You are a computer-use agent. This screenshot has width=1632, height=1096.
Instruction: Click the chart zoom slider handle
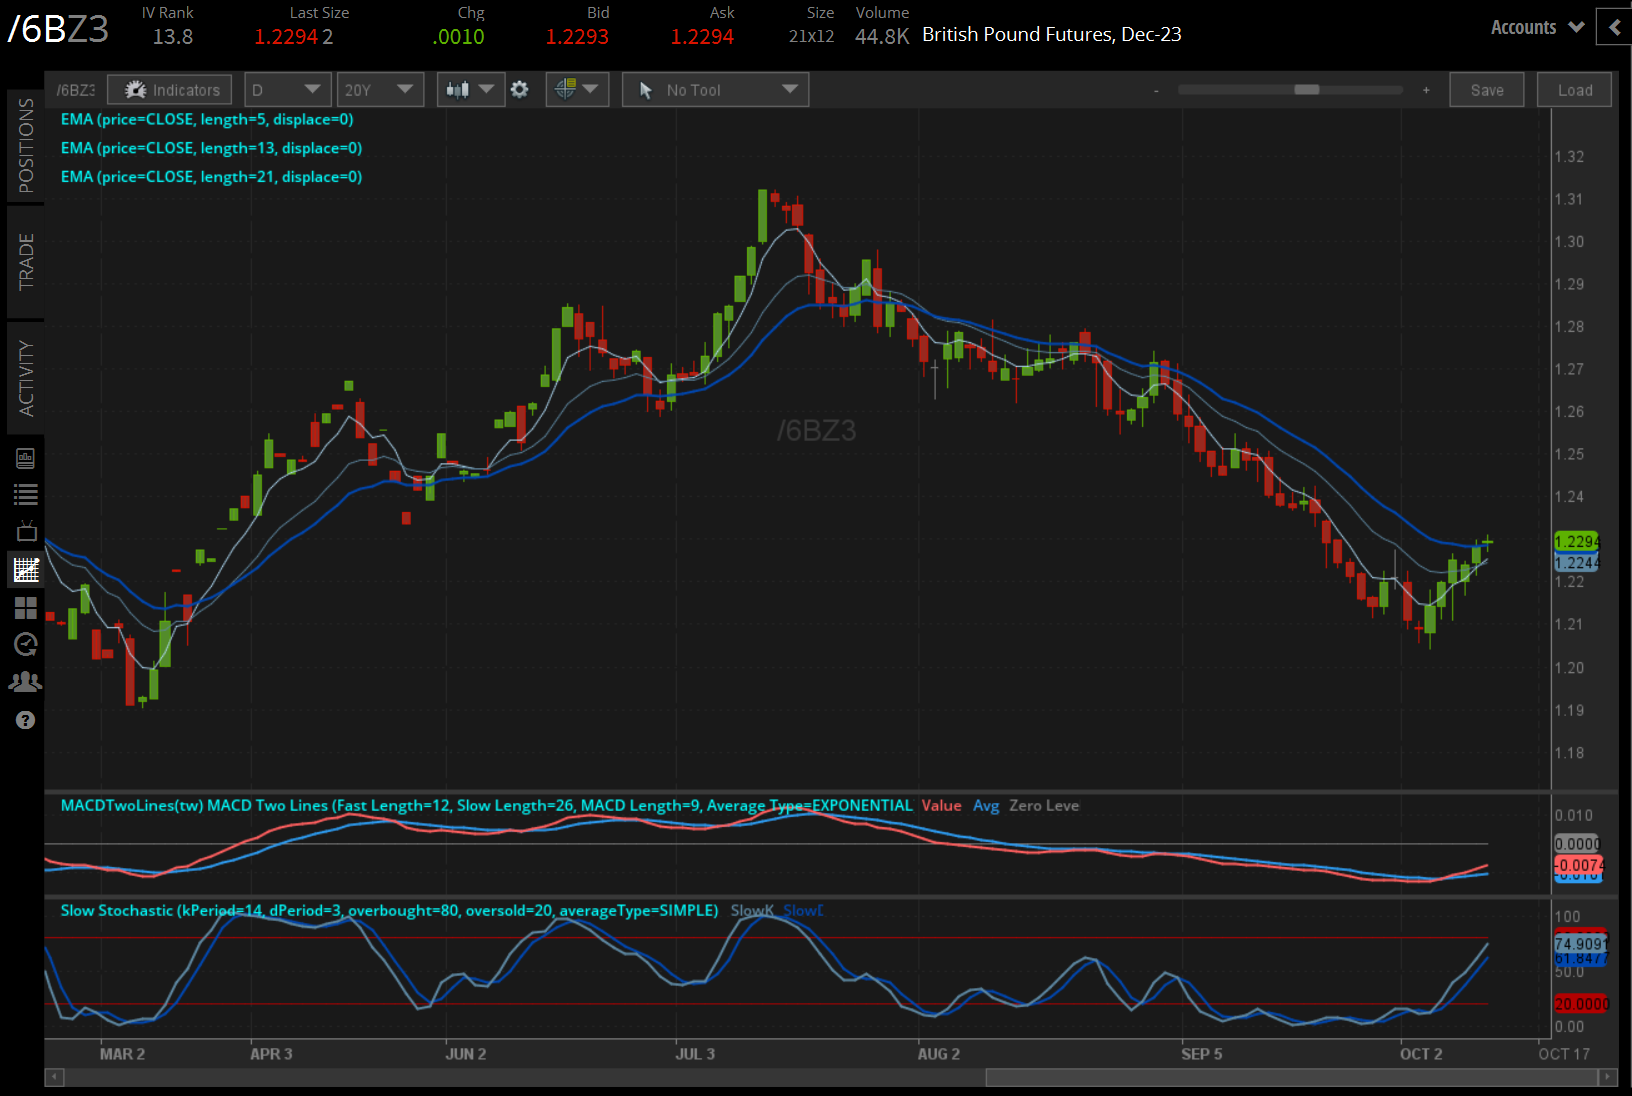(x=1306, y=90)
